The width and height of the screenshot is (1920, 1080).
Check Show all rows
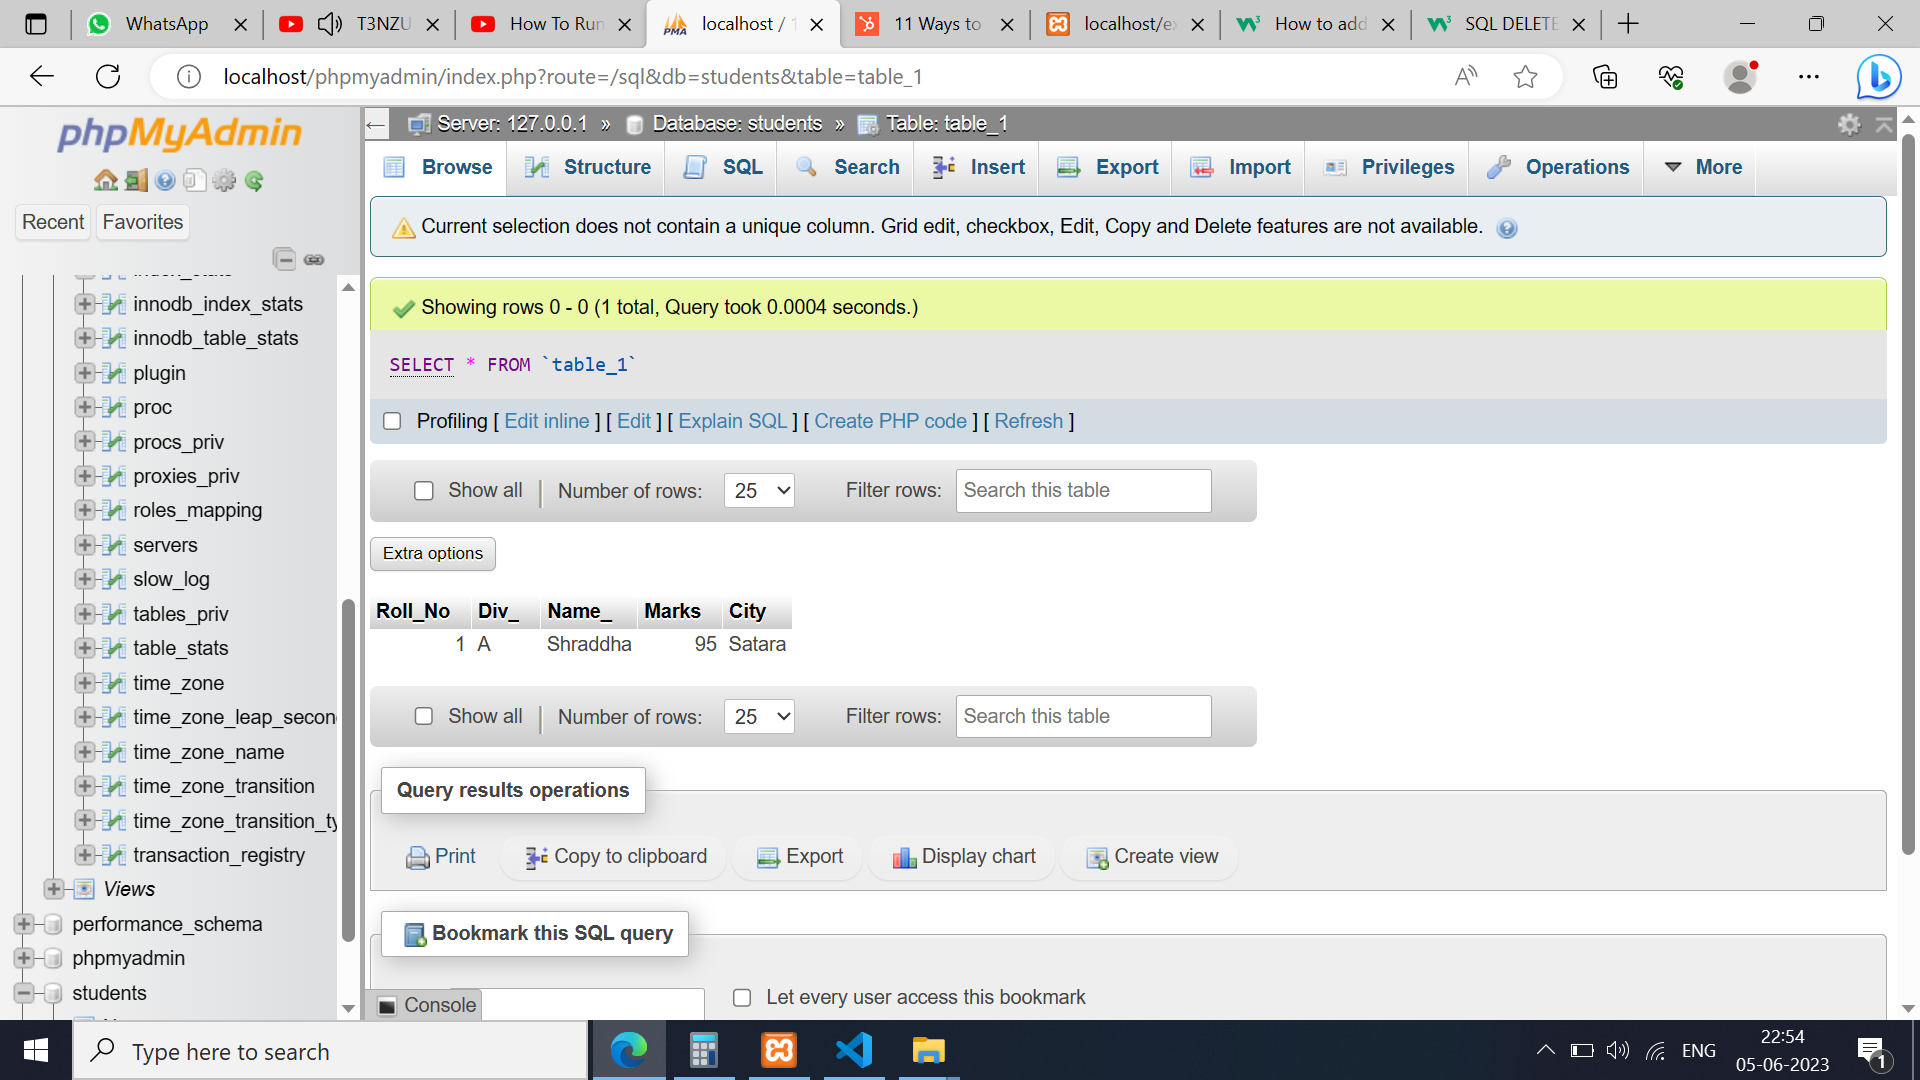click(424, 490)
